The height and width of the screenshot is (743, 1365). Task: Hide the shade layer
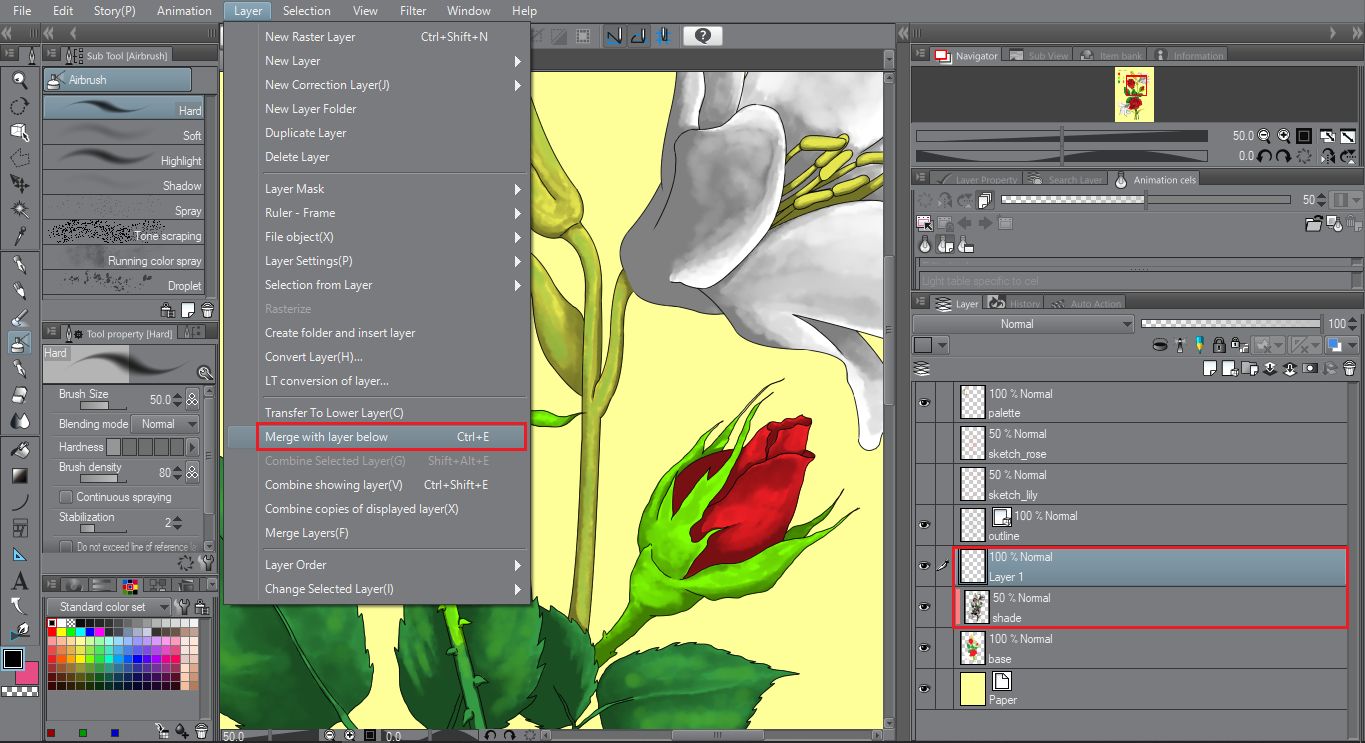(924, 607)
